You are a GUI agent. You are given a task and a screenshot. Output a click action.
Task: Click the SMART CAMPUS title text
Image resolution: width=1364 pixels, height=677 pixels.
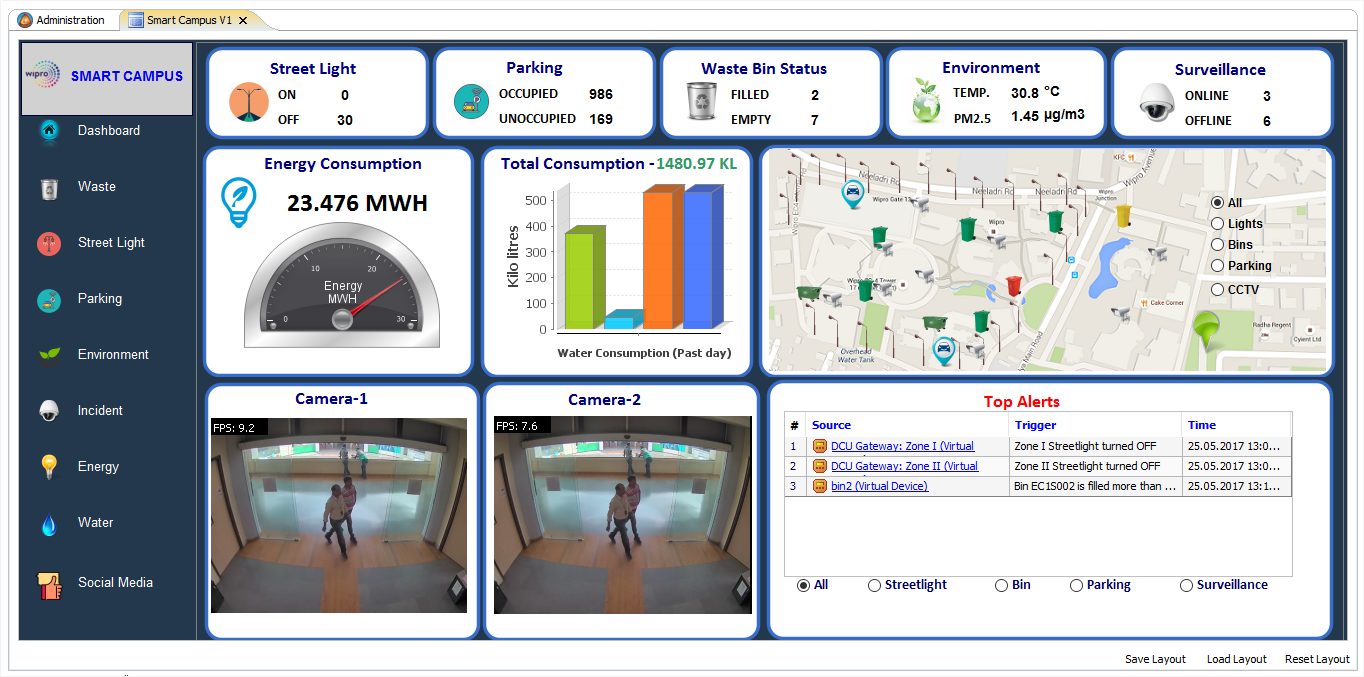click(x=127, y=76)
